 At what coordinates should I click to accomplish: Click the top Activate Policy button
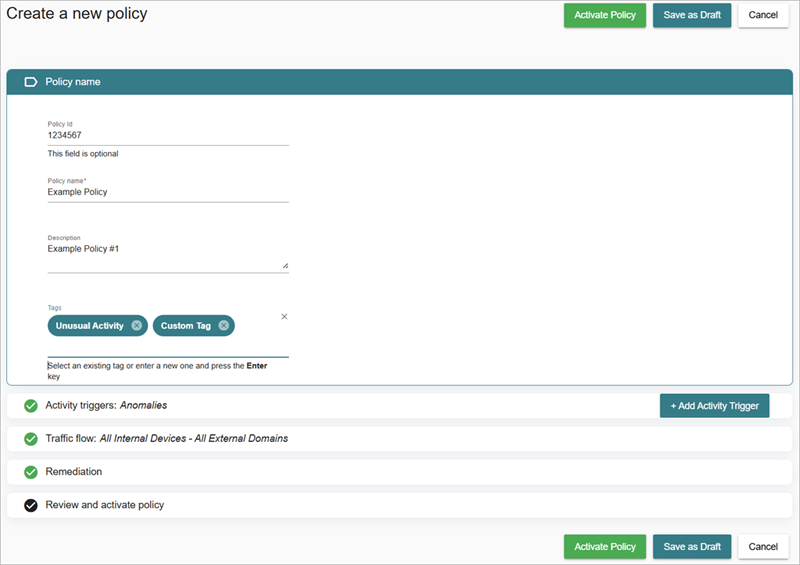(605, 15)
